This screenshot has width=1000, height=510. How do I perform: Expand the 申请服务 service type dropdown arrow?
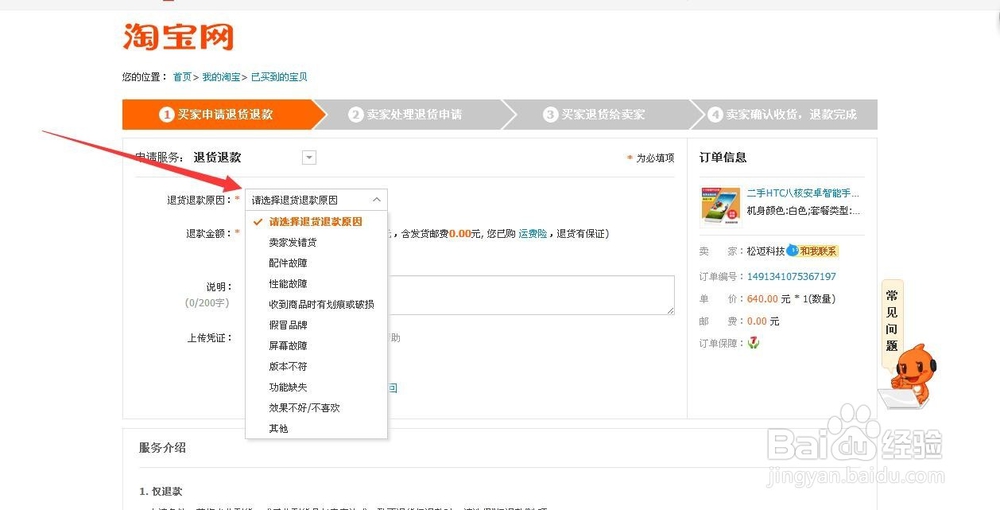309,157
